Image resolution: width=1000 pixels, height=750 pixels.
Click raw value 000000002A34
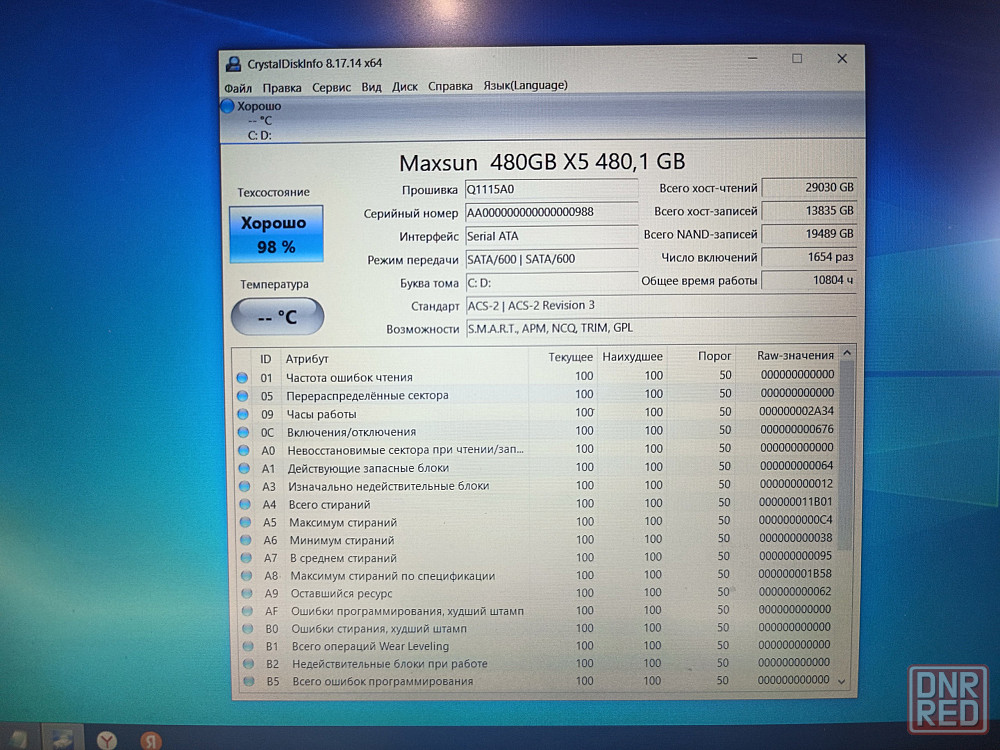tap(797, 411)
